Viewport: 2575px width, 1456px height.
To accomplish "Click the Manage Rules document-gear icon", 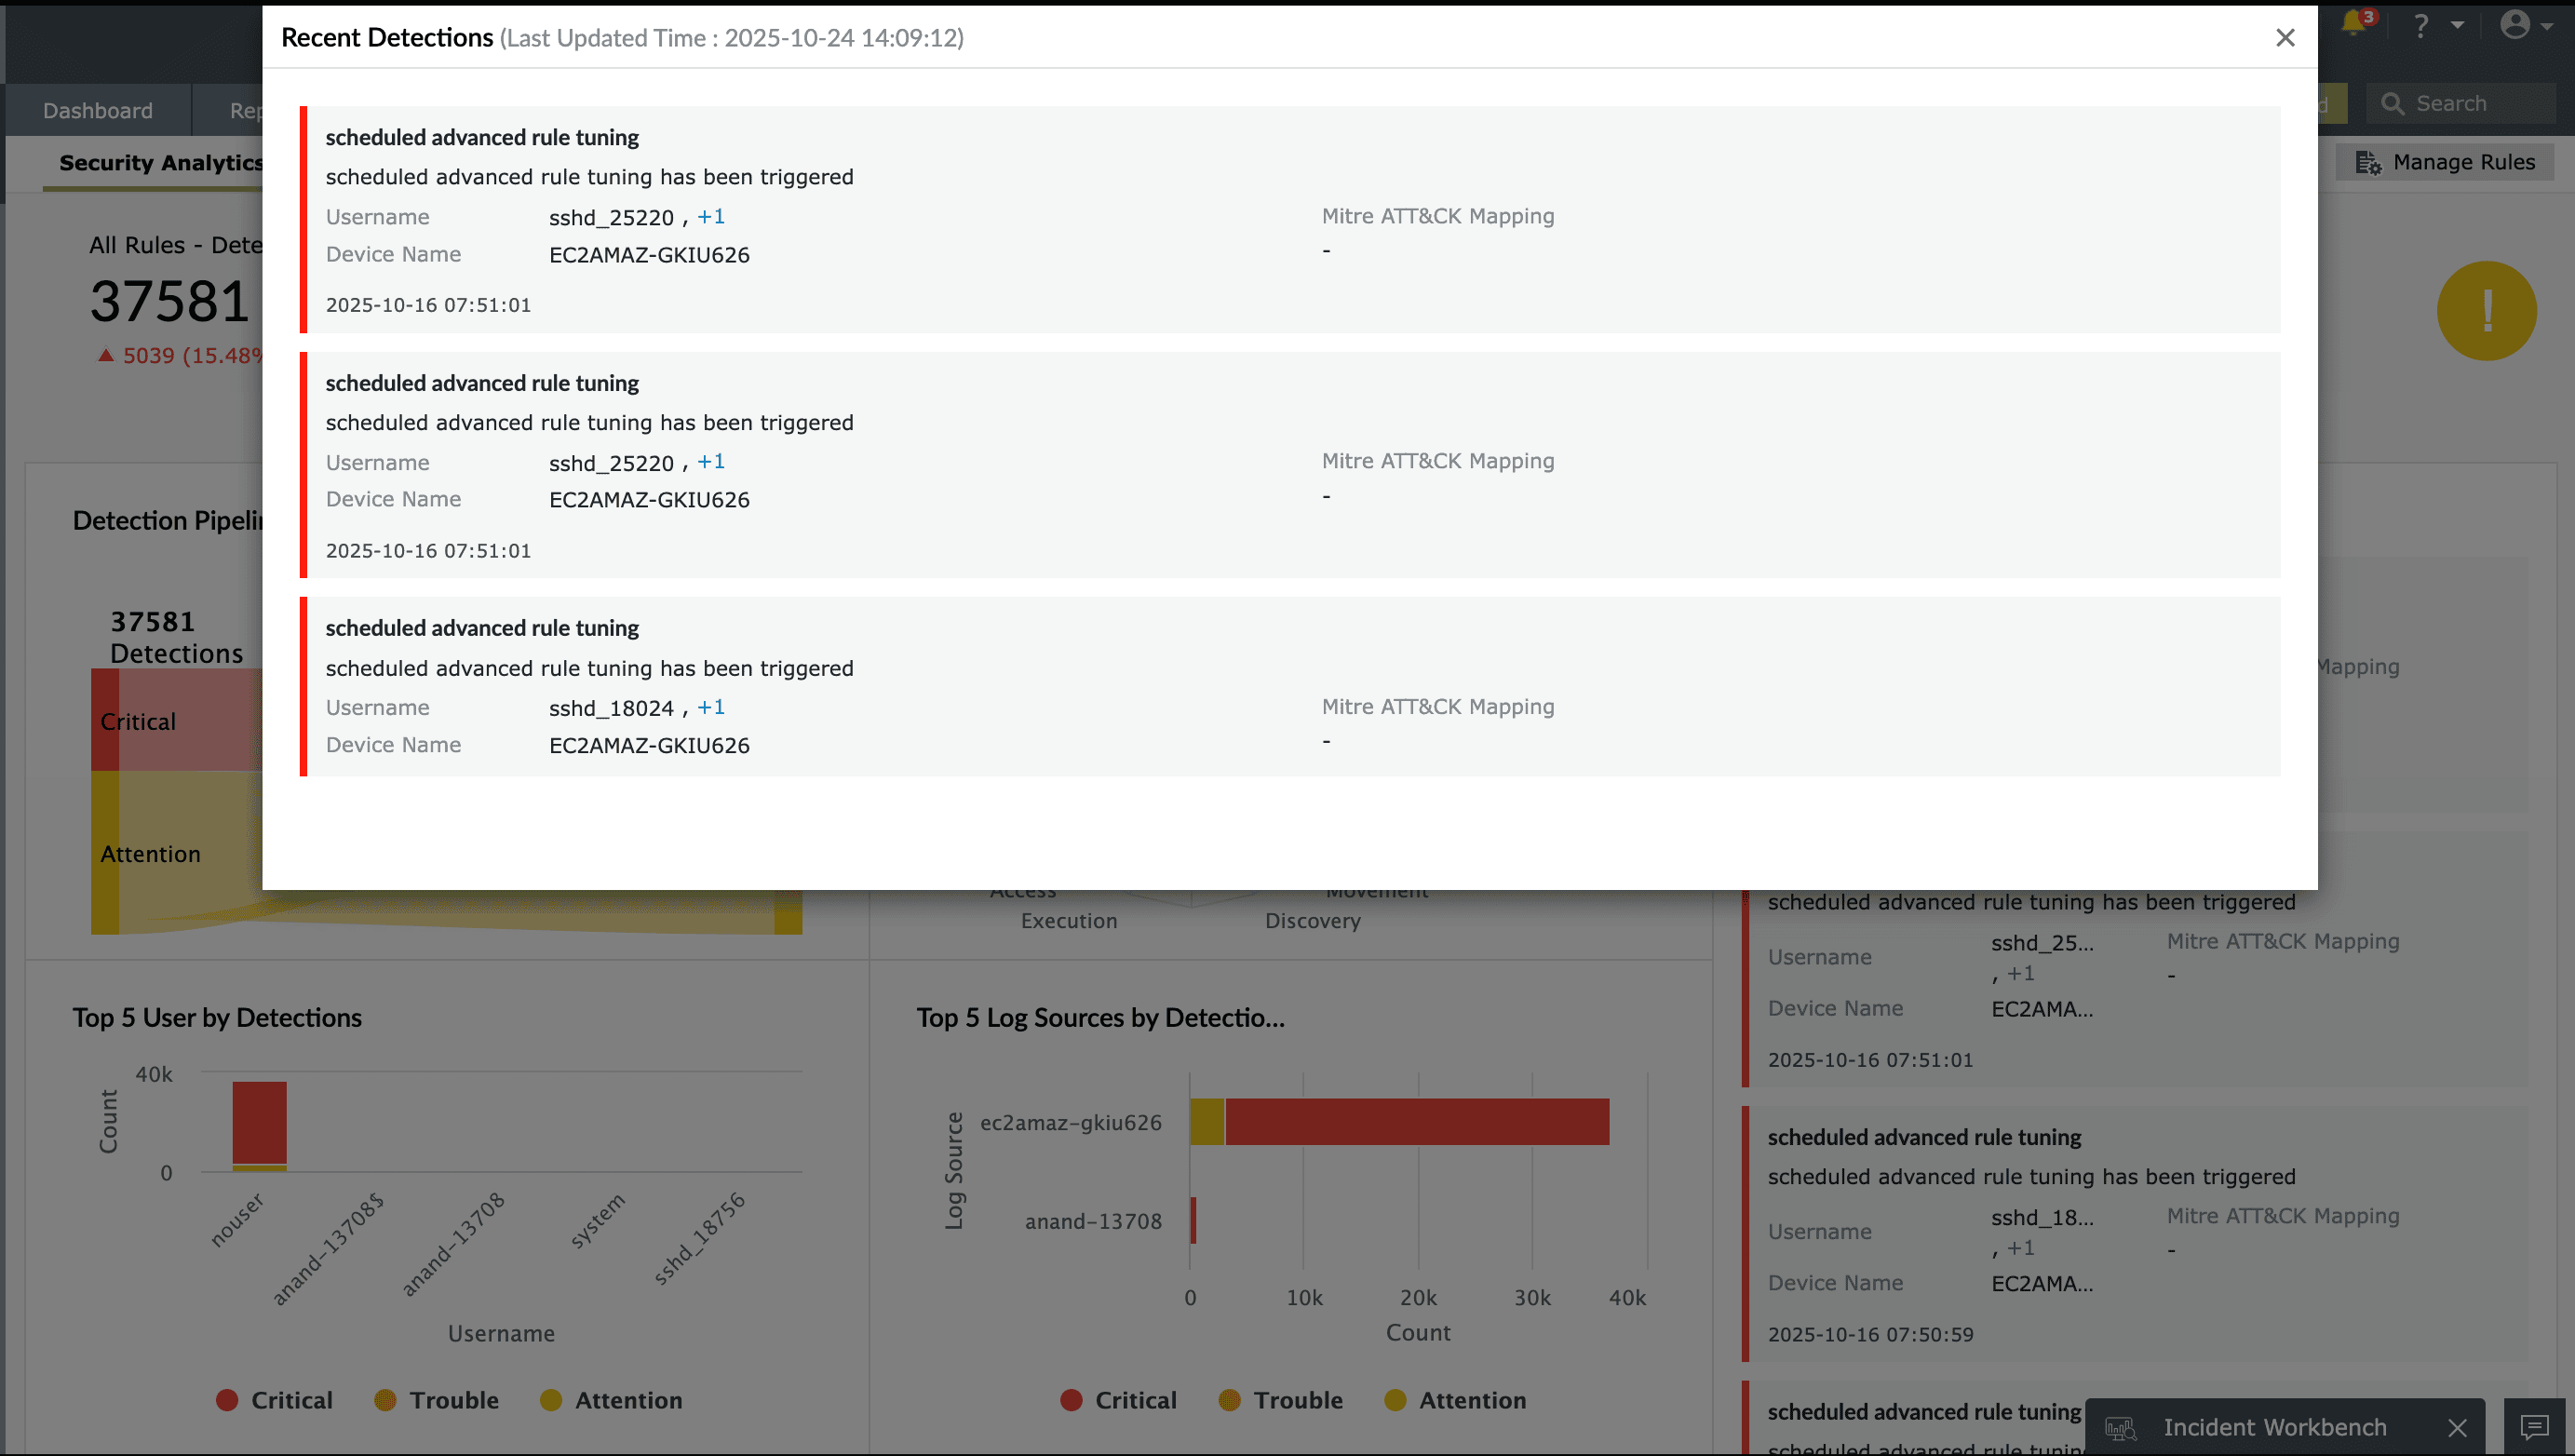I will [x=2369, y=162].
